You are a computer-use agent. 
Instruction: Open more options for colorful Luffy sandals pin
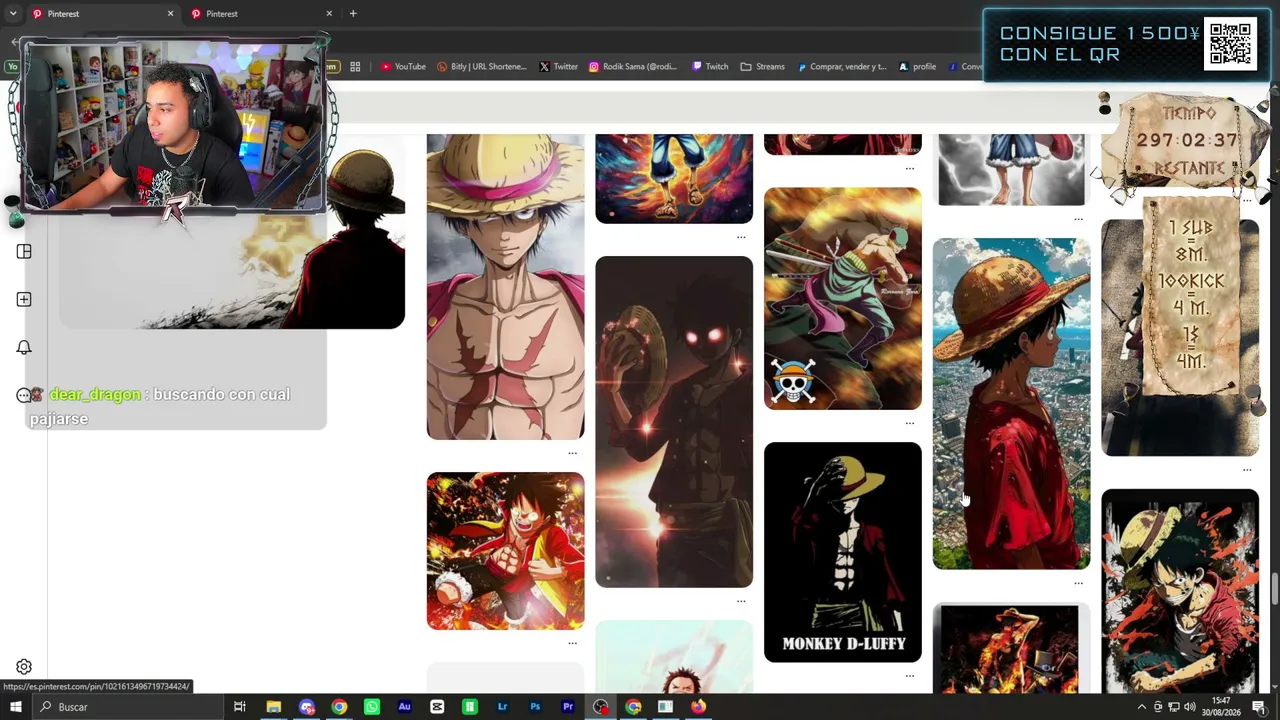741,237
